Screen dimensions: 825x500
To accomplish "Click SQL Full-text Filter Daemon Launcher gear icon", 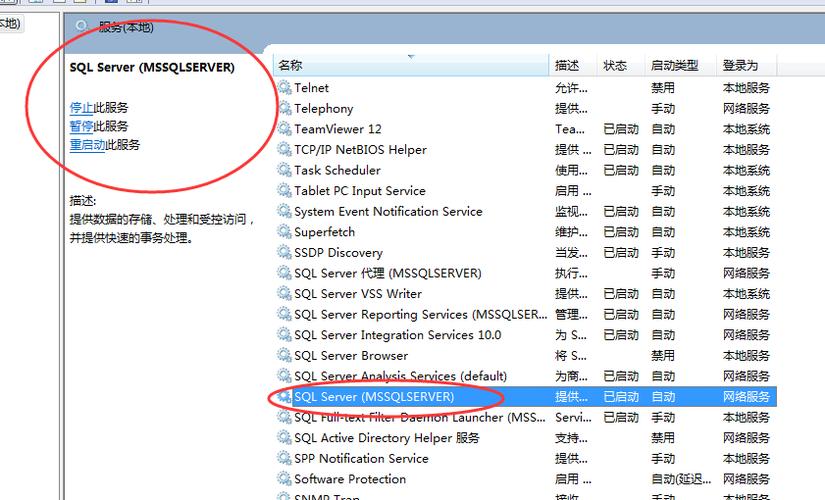I will coord(285,417).
